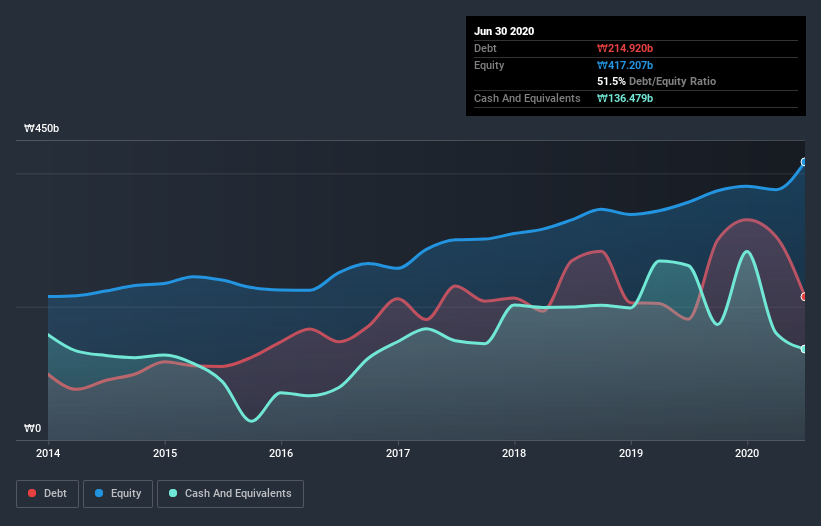
Task: Click the 2020 axis label
Action: click(747, 453)
